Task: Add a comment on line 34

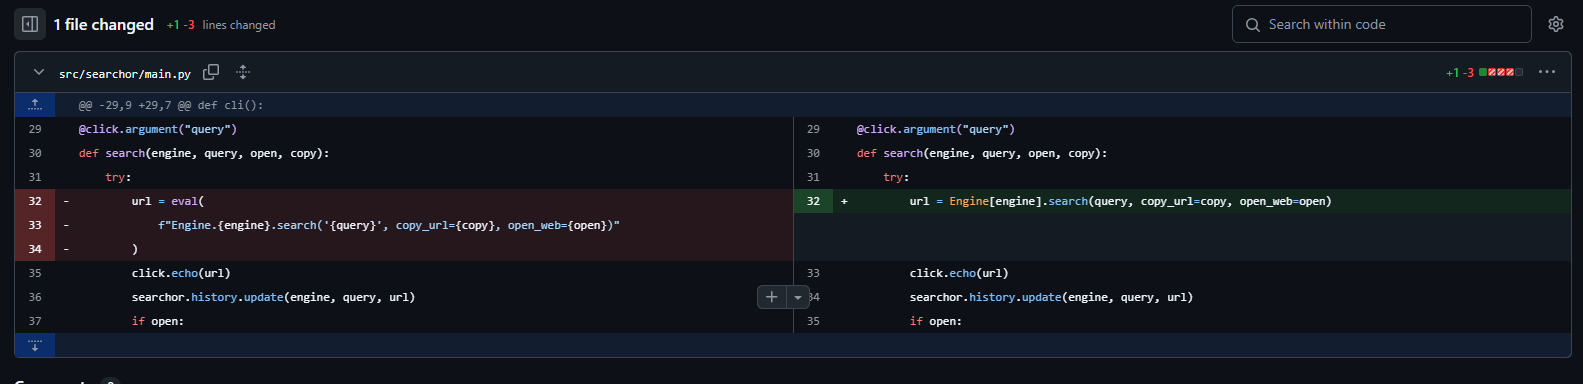Action: [771, 297]
